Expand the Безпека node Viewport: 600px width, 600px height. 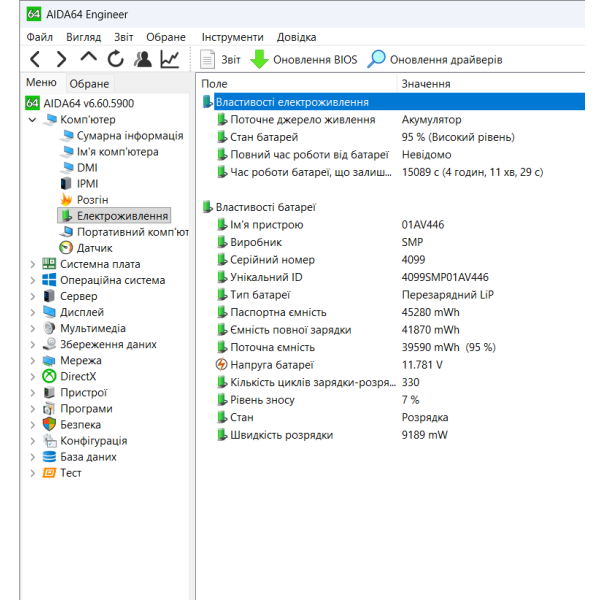pos(33,425)
